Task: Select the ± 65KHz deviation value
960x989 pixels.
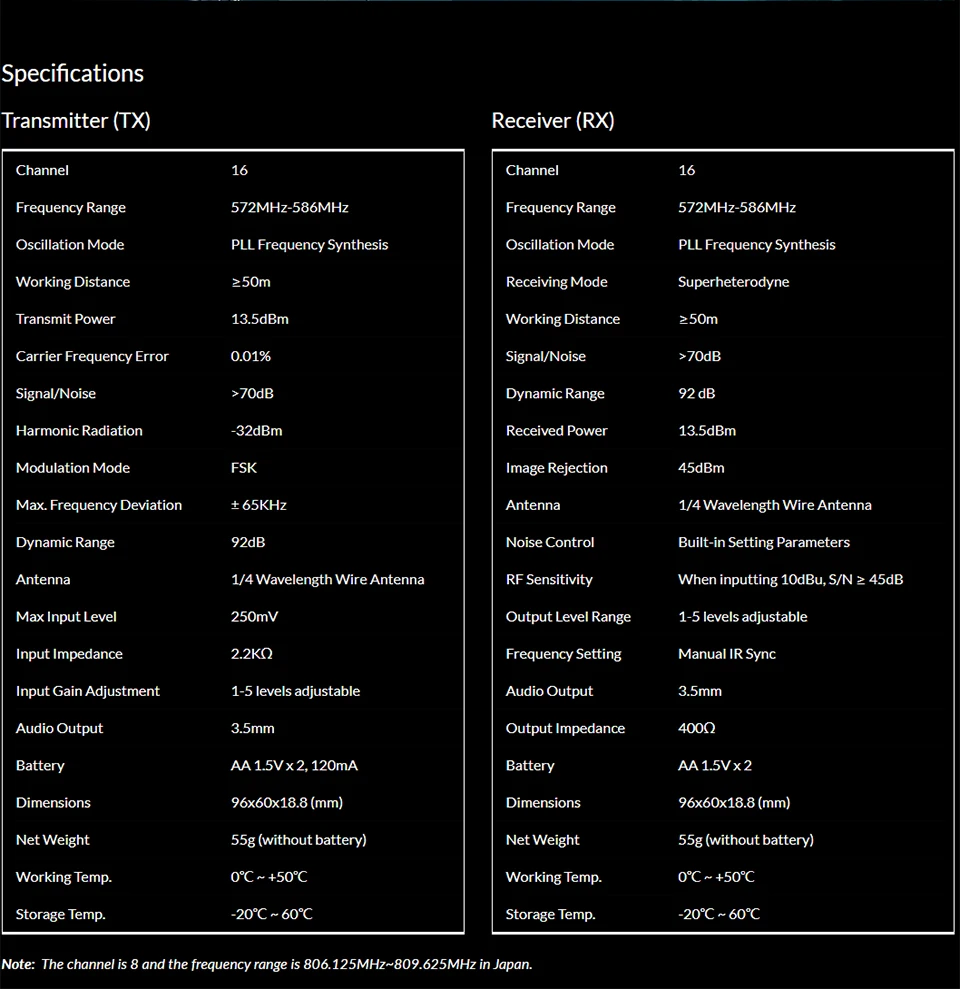Action: tap(259, 505)
